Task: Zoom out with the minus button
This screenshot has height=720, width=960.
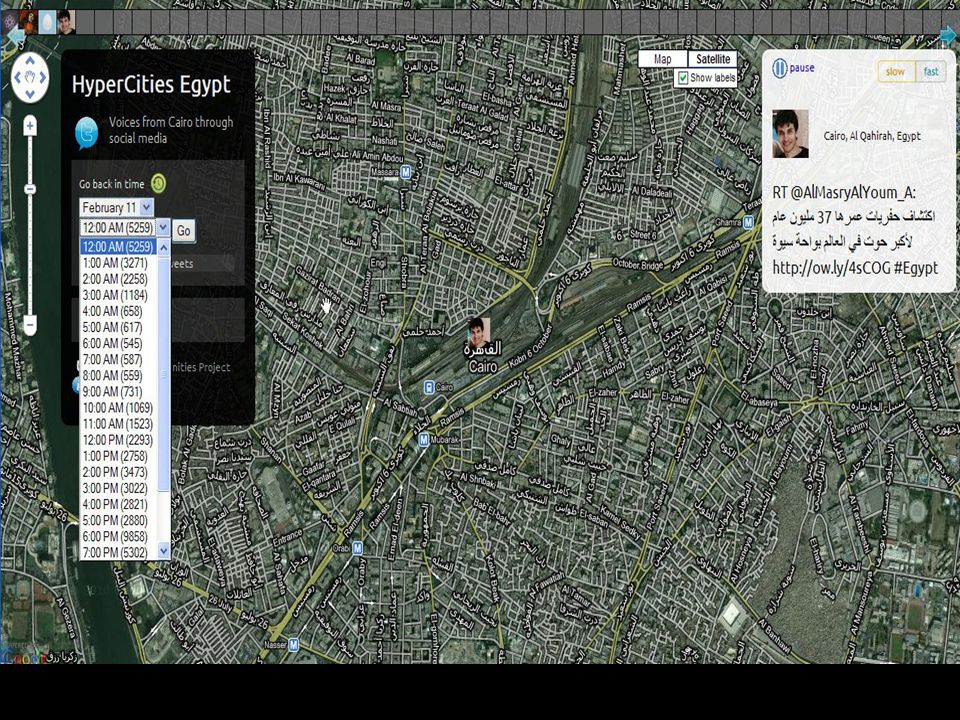Action: [x=30, y=324]
